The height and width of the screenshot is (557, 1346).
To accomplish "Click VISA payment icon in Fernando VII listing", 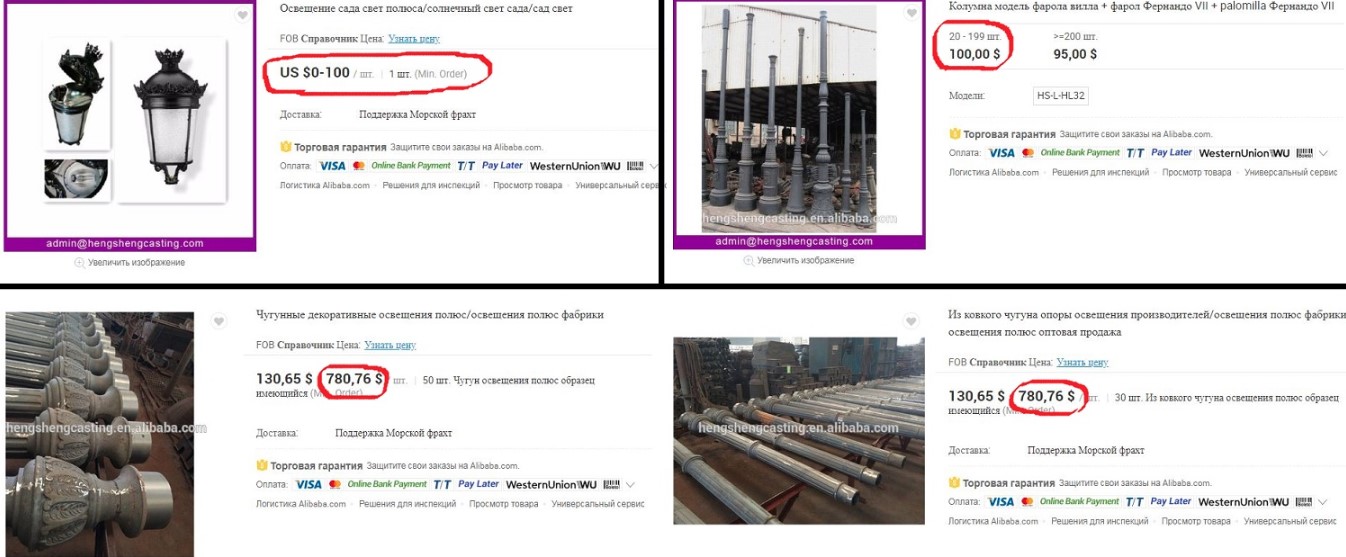I will (1001, 153).
